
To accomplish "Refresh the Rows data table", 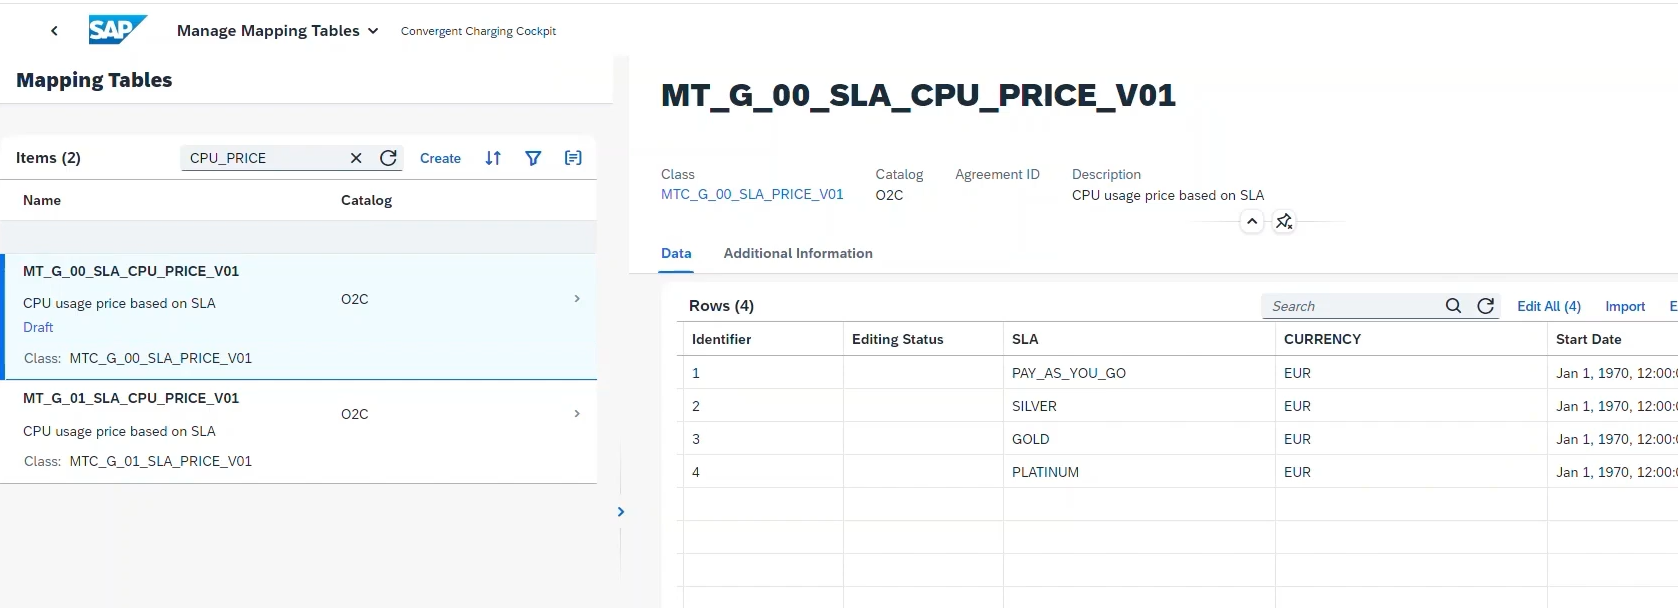I will click(1486, 306).
